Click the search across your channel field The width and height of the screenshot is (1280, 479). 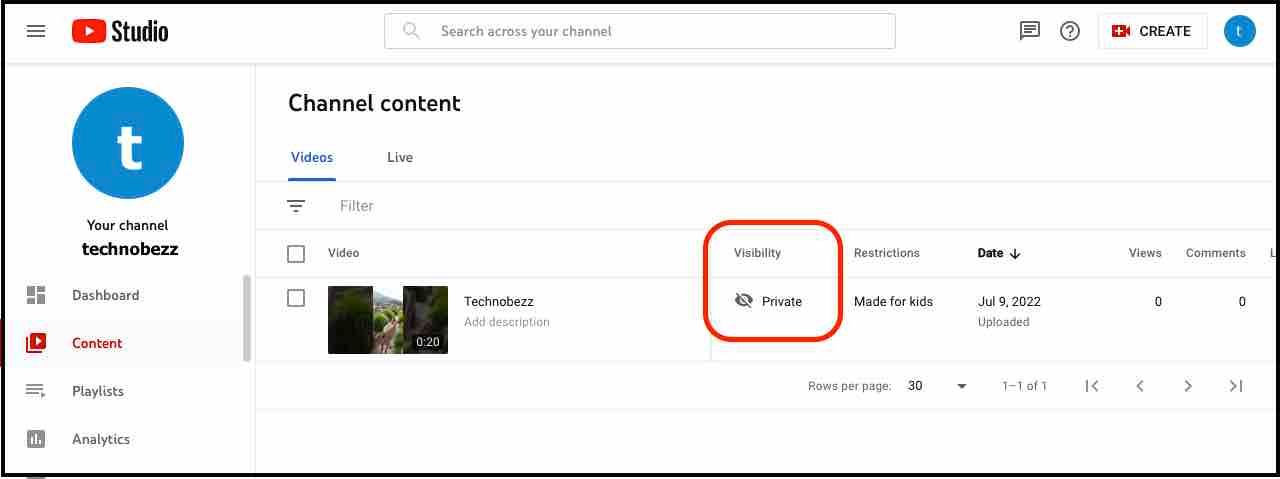(x=640, y=31)
